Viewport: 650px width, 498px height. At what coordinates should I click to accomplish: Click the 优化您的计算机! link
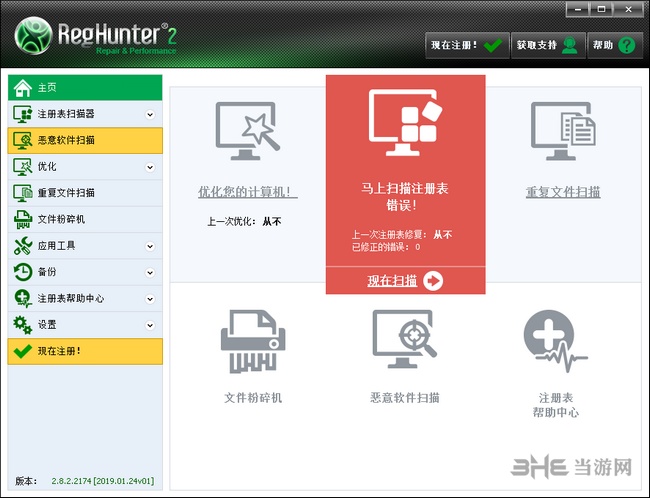248,192
